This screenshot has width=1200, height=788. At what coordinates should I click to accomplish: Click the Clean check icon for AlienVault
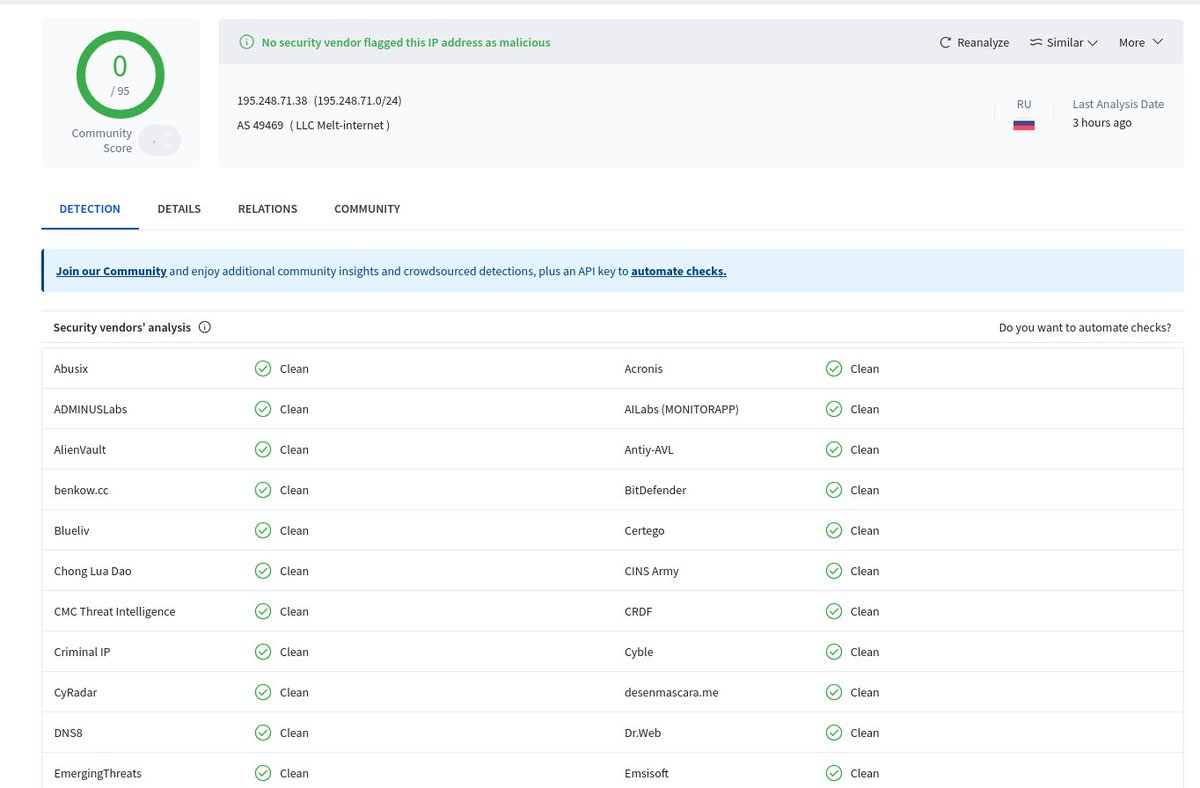(263, 450)
